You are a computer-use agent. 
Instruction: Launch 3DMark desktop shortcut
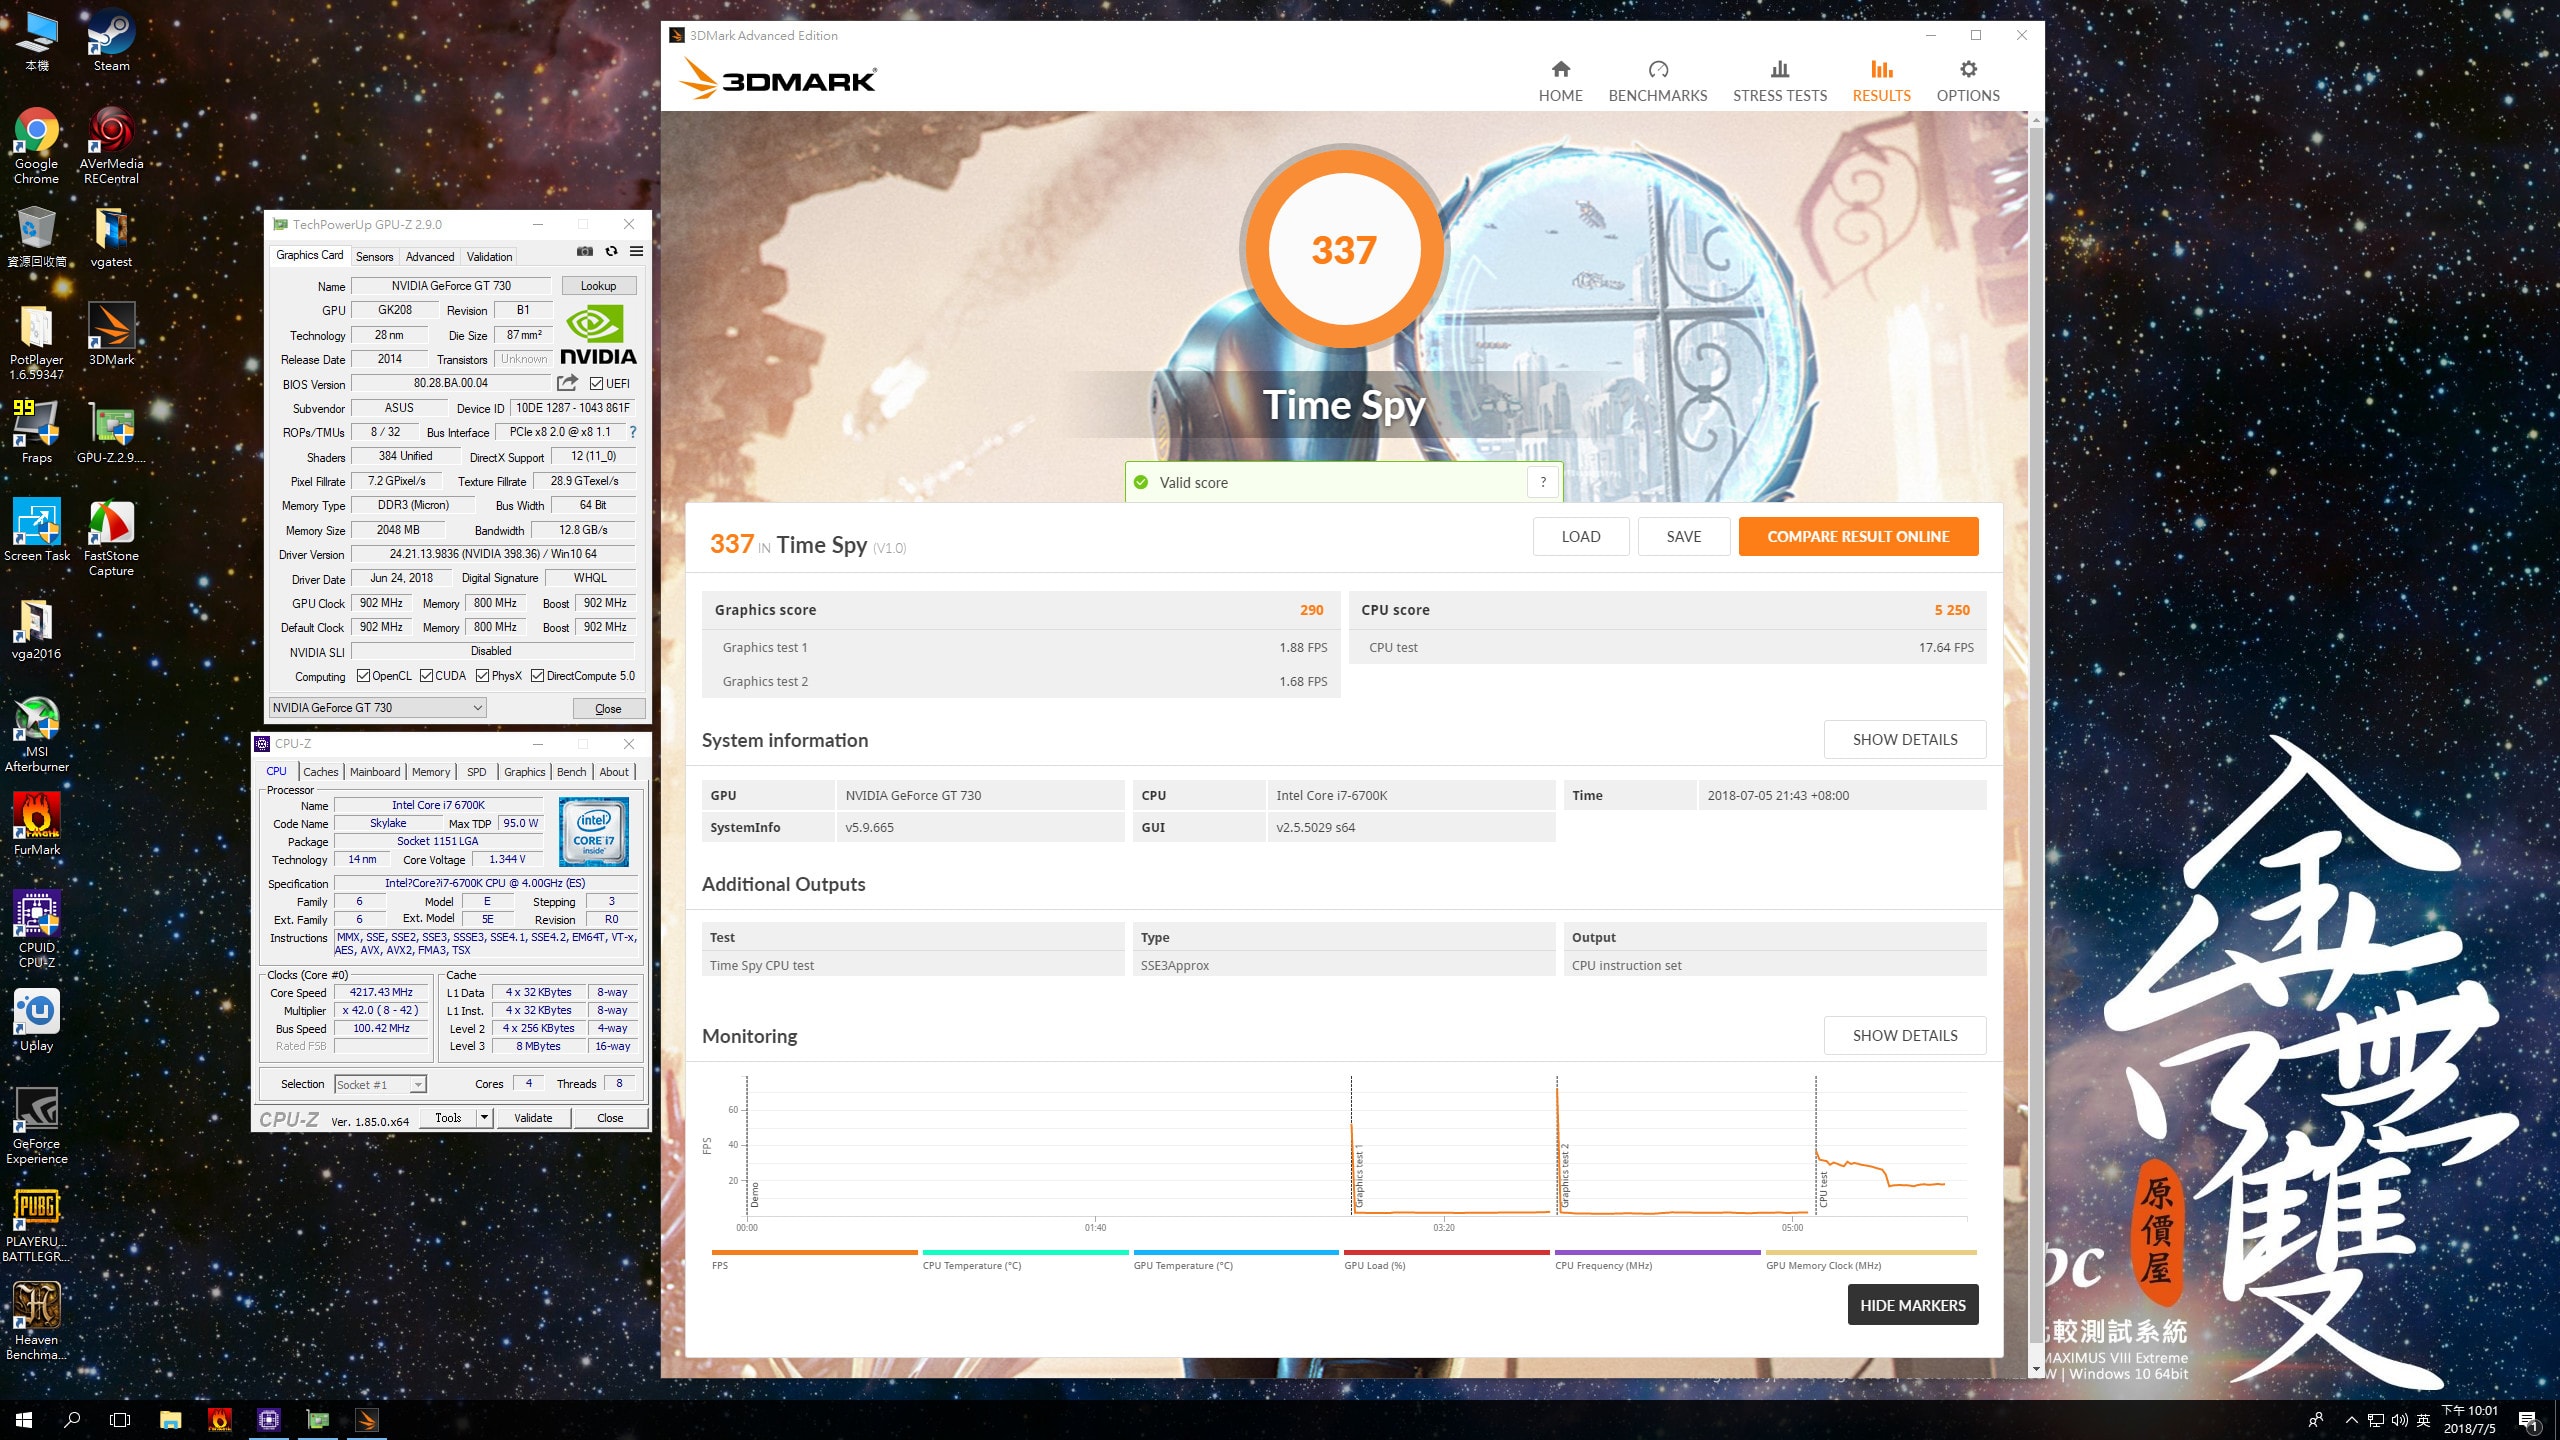point(111,335)
